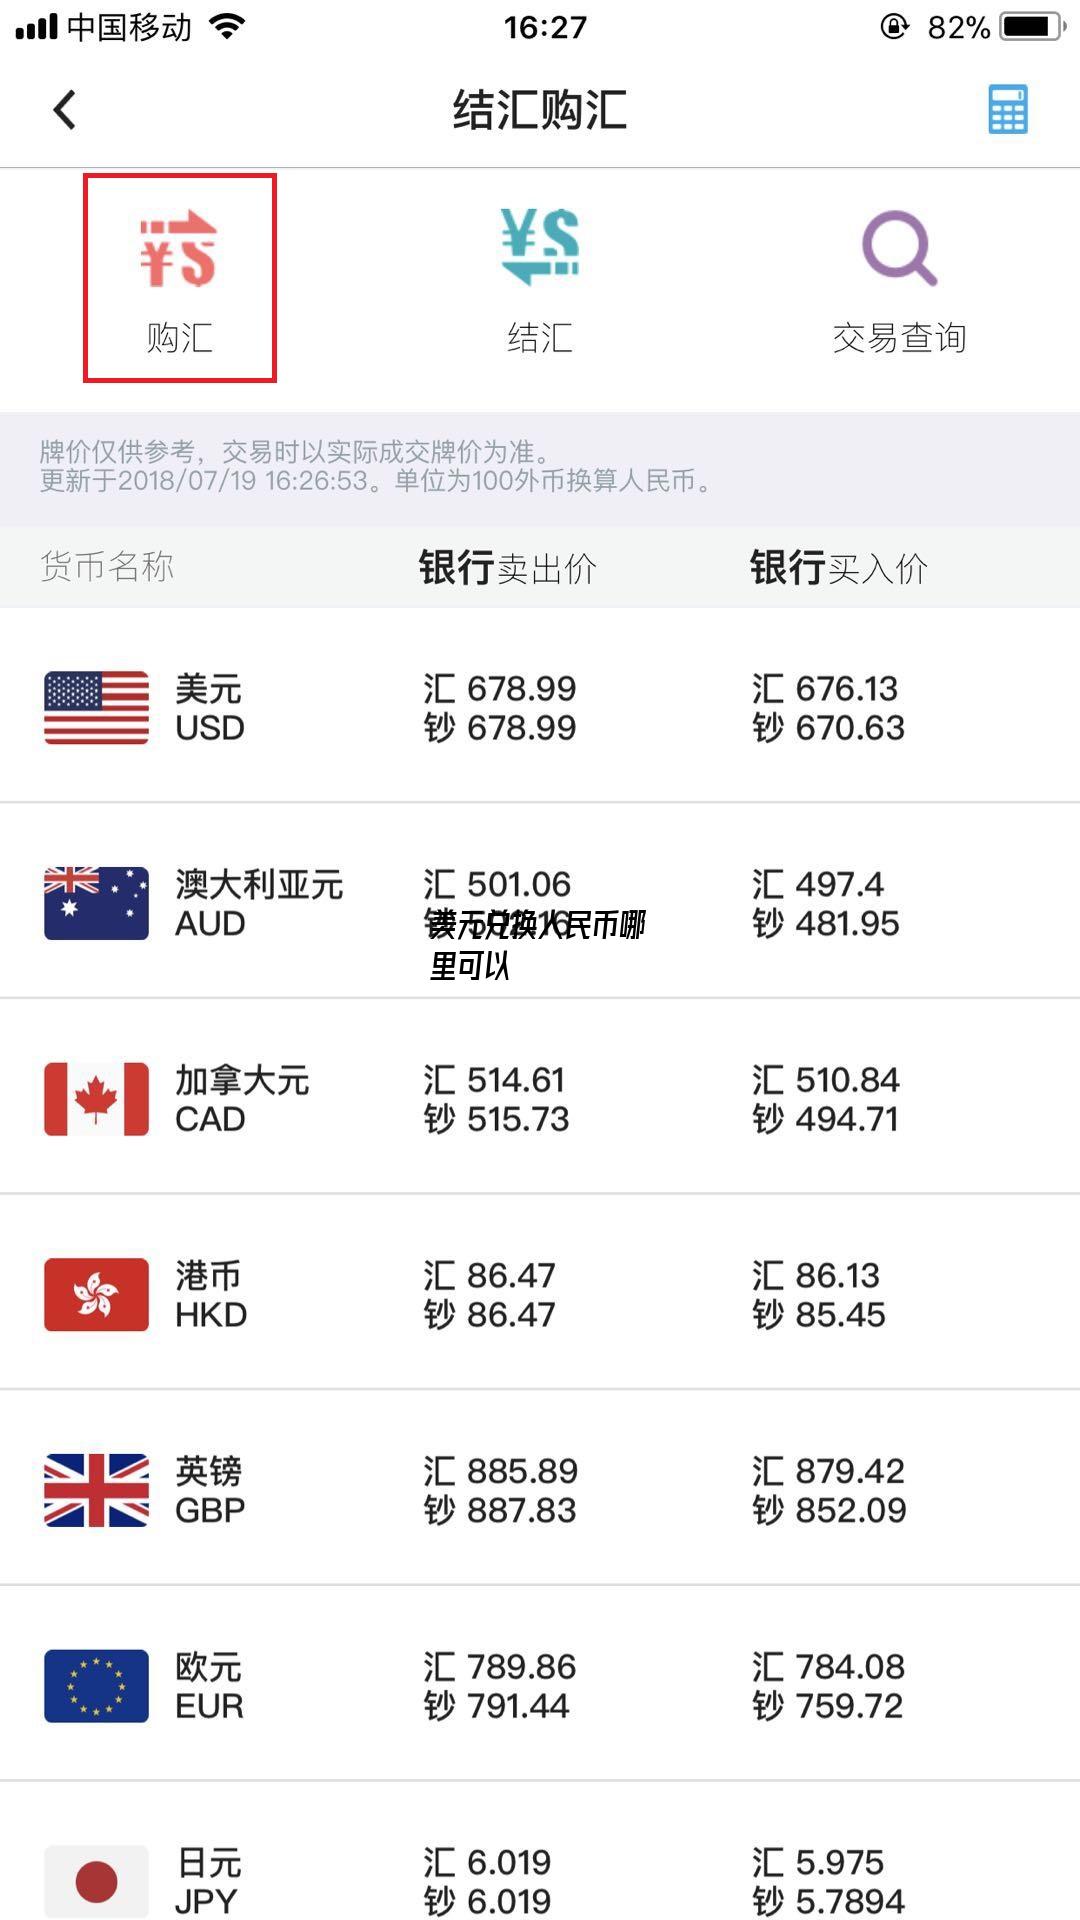1080x1920 pixels.
Task: Select the Canadian flag icon
Action: click(x=96, y=1099)
